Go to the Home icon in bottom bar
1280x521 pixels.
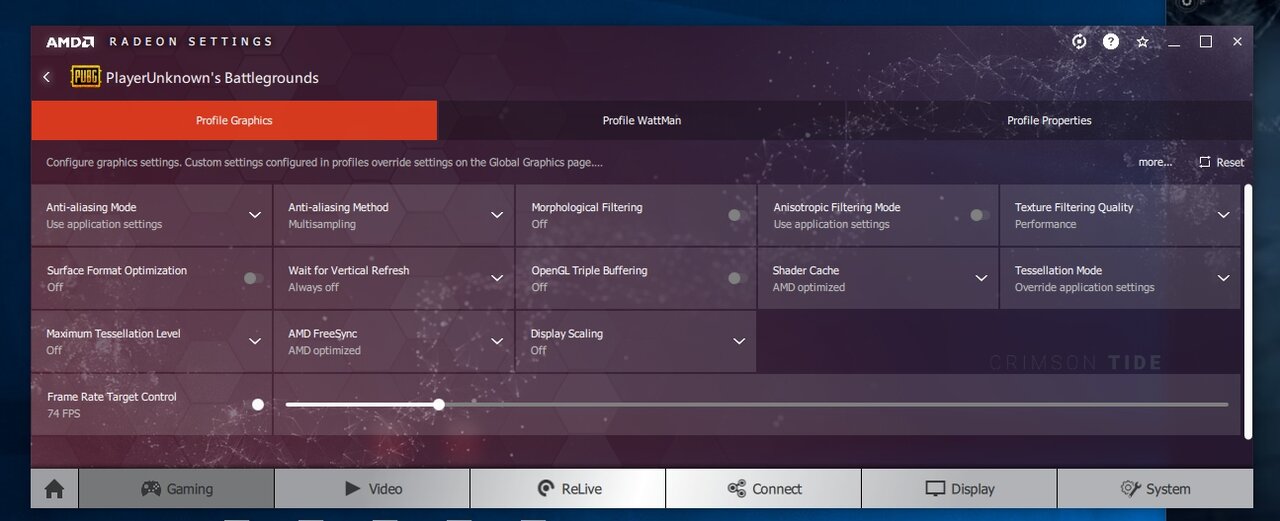click(x=54, y=489)
